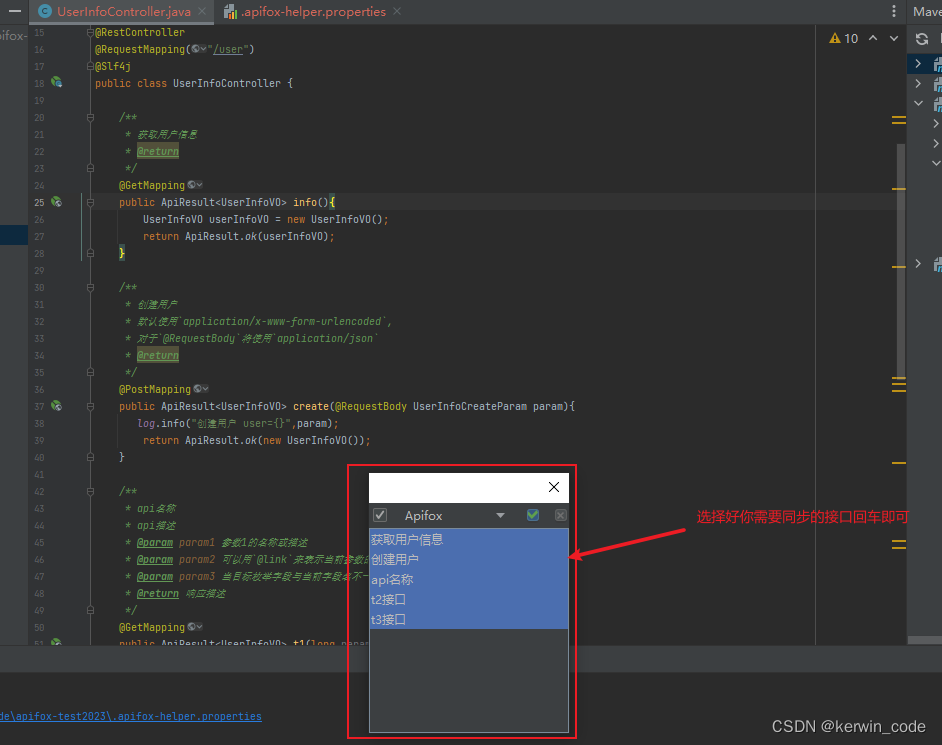The width and height of the screenshot is (942, 745).
Task: Go to previous highlighted problem arrow
Action: coord(873,38)
